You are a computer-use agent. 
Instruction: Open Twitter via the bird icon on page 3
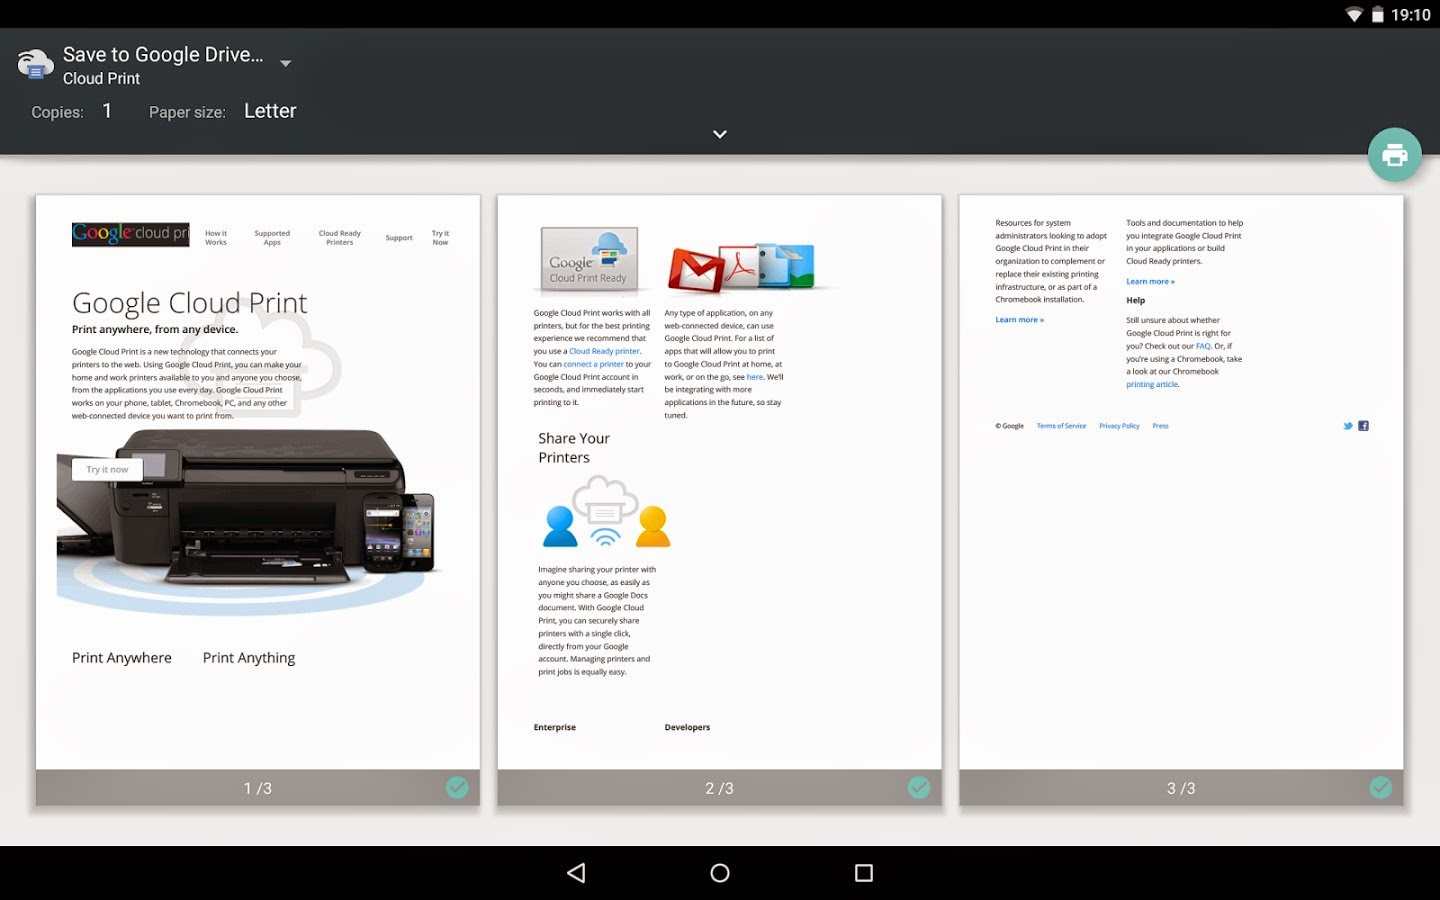[1348, 425]
